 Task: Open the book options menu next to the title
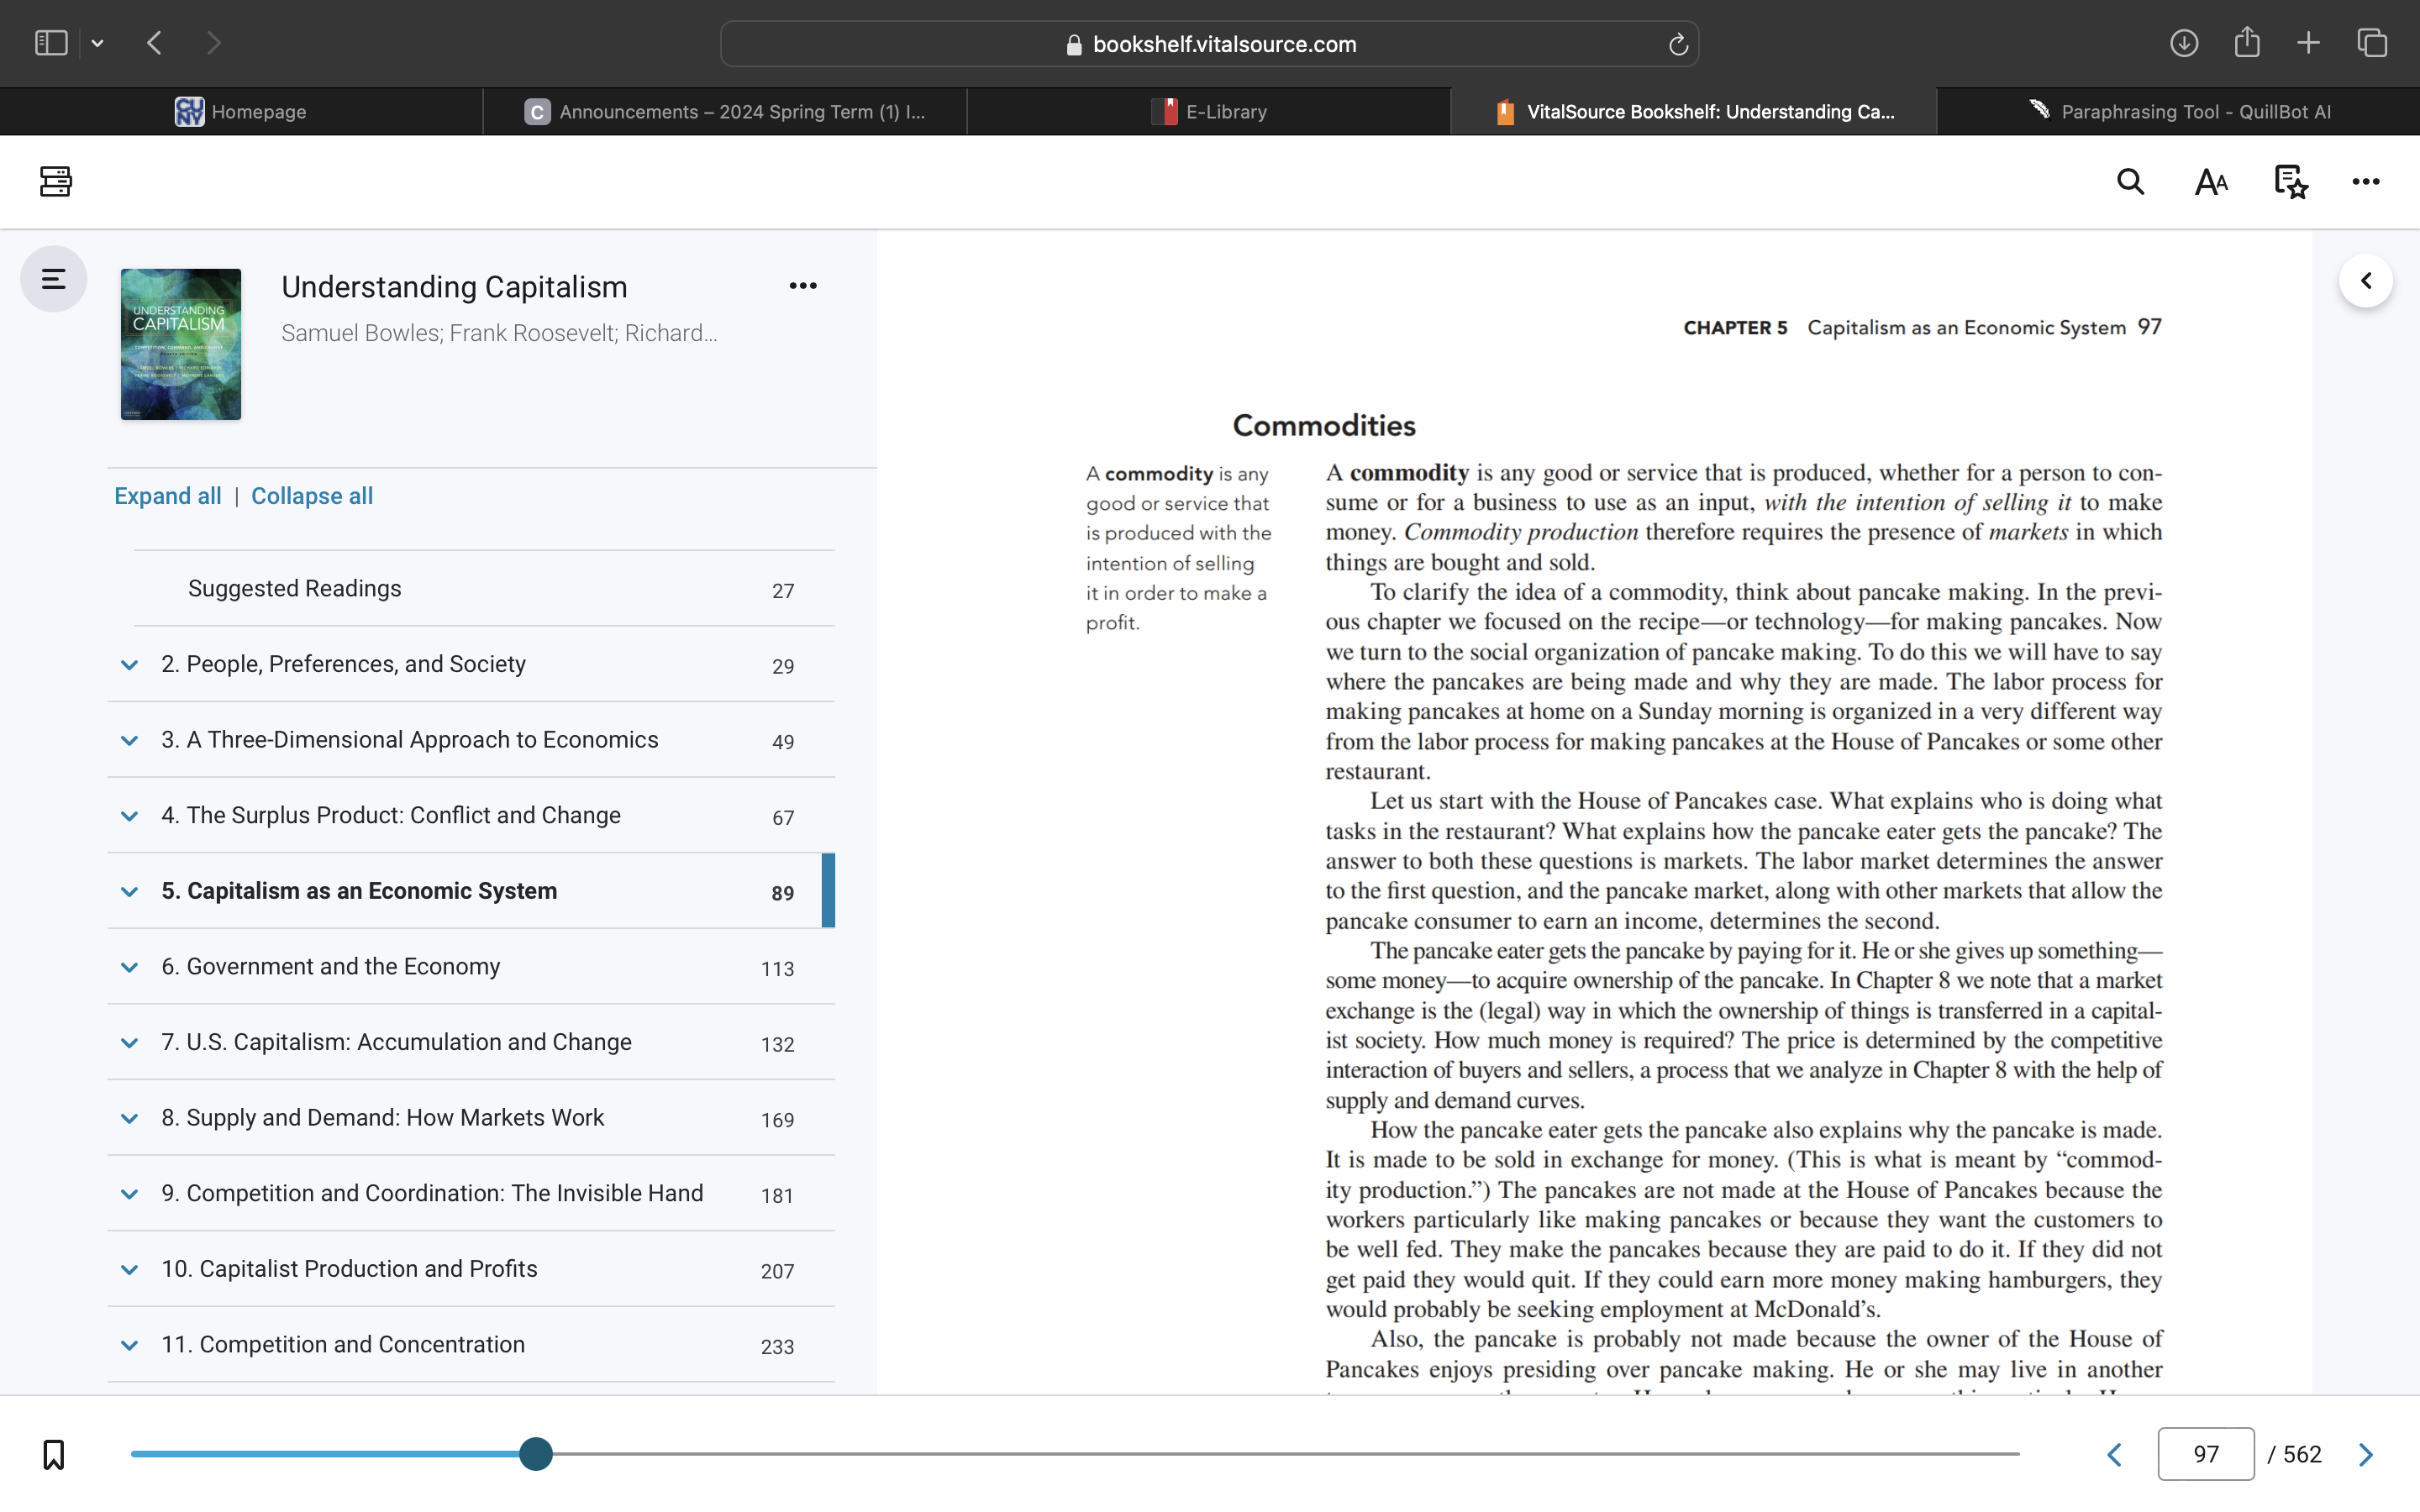[x=803, y=285]
